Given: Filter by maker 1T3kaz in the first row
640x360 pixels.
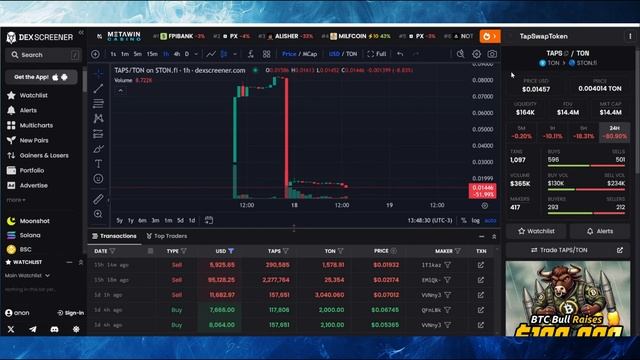Looking at the screenshot, I should tap(448, 265).
